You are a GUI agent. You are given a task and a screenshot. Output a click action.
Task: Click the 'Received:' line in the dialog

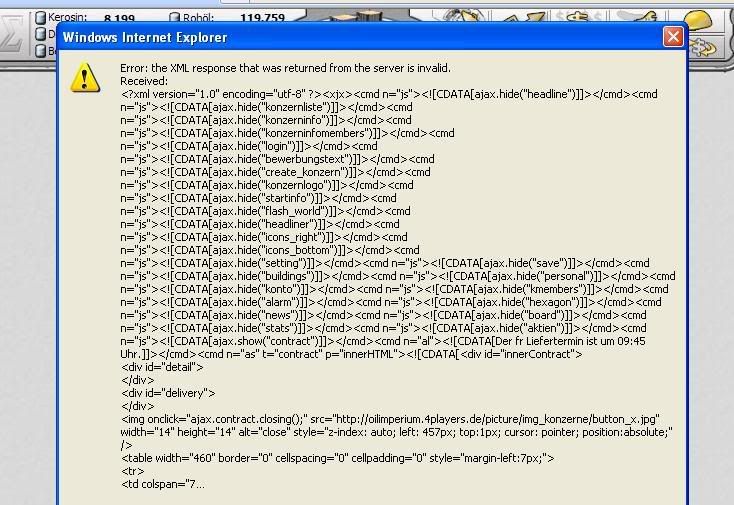click(144, 81)
